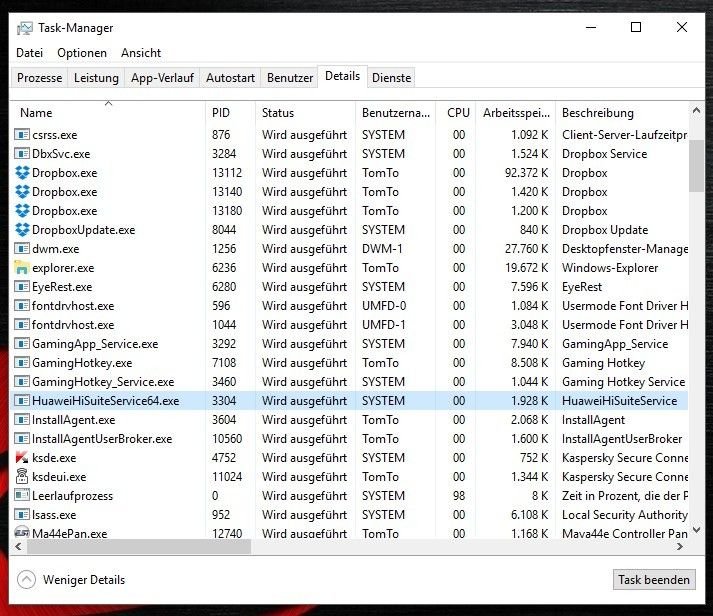
Task: Click the Local Security Authority description
Action: point(625,515)
